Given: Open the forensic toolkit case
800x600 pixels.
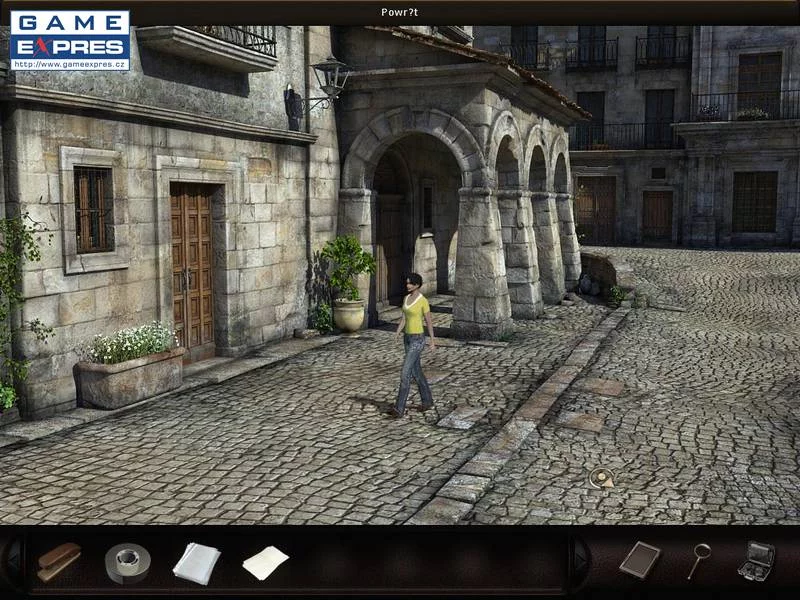Looking at the screenshot, I should [x=757, y=560].
